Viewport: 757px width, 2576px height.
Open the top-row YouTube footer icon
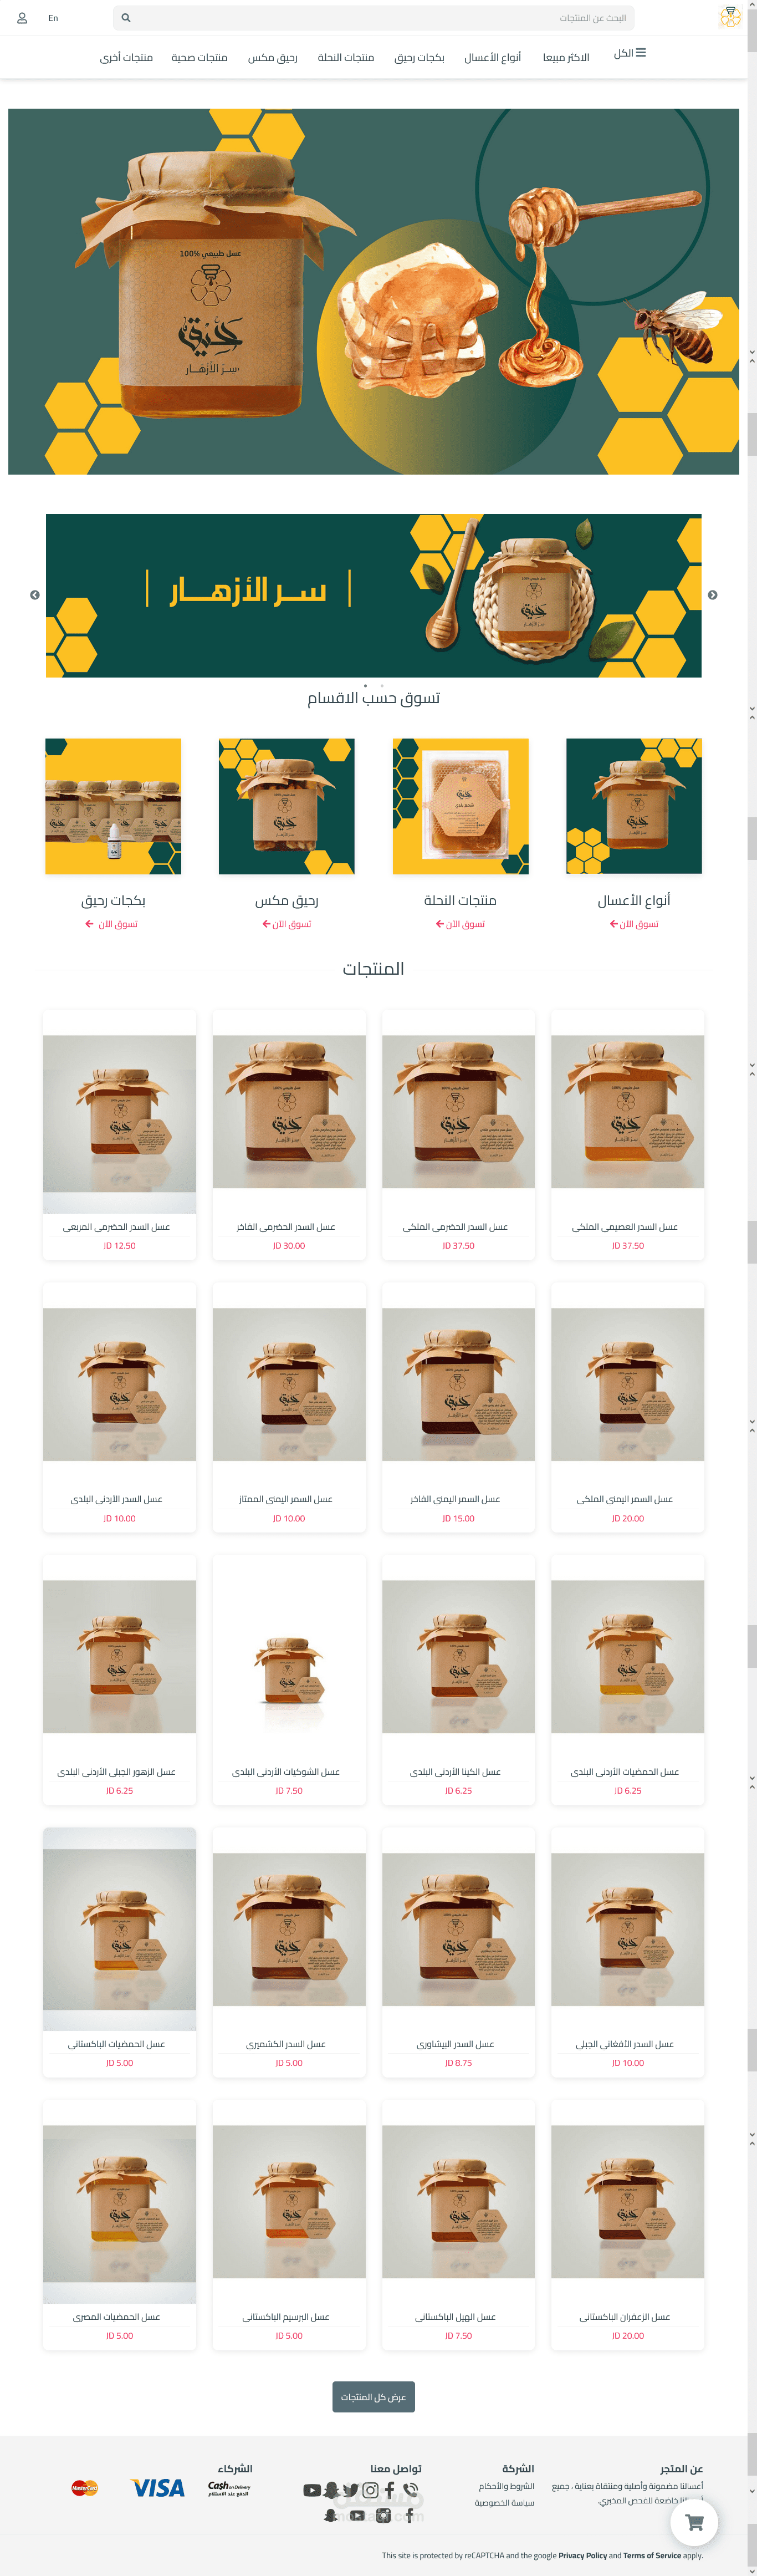312,2490
